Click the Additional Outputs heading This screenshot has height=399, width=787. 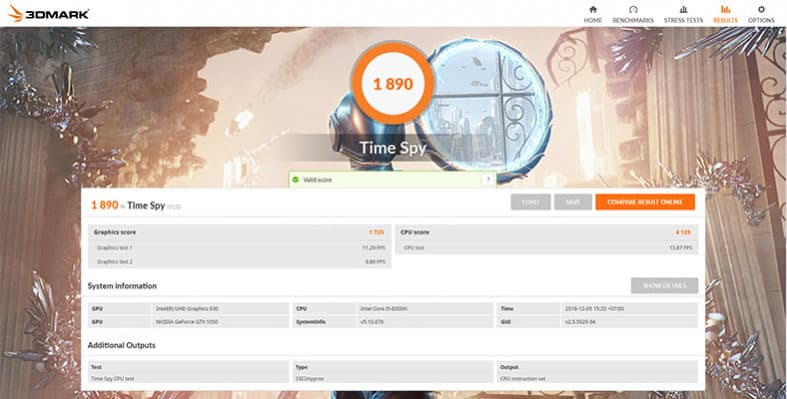[121, 345]
